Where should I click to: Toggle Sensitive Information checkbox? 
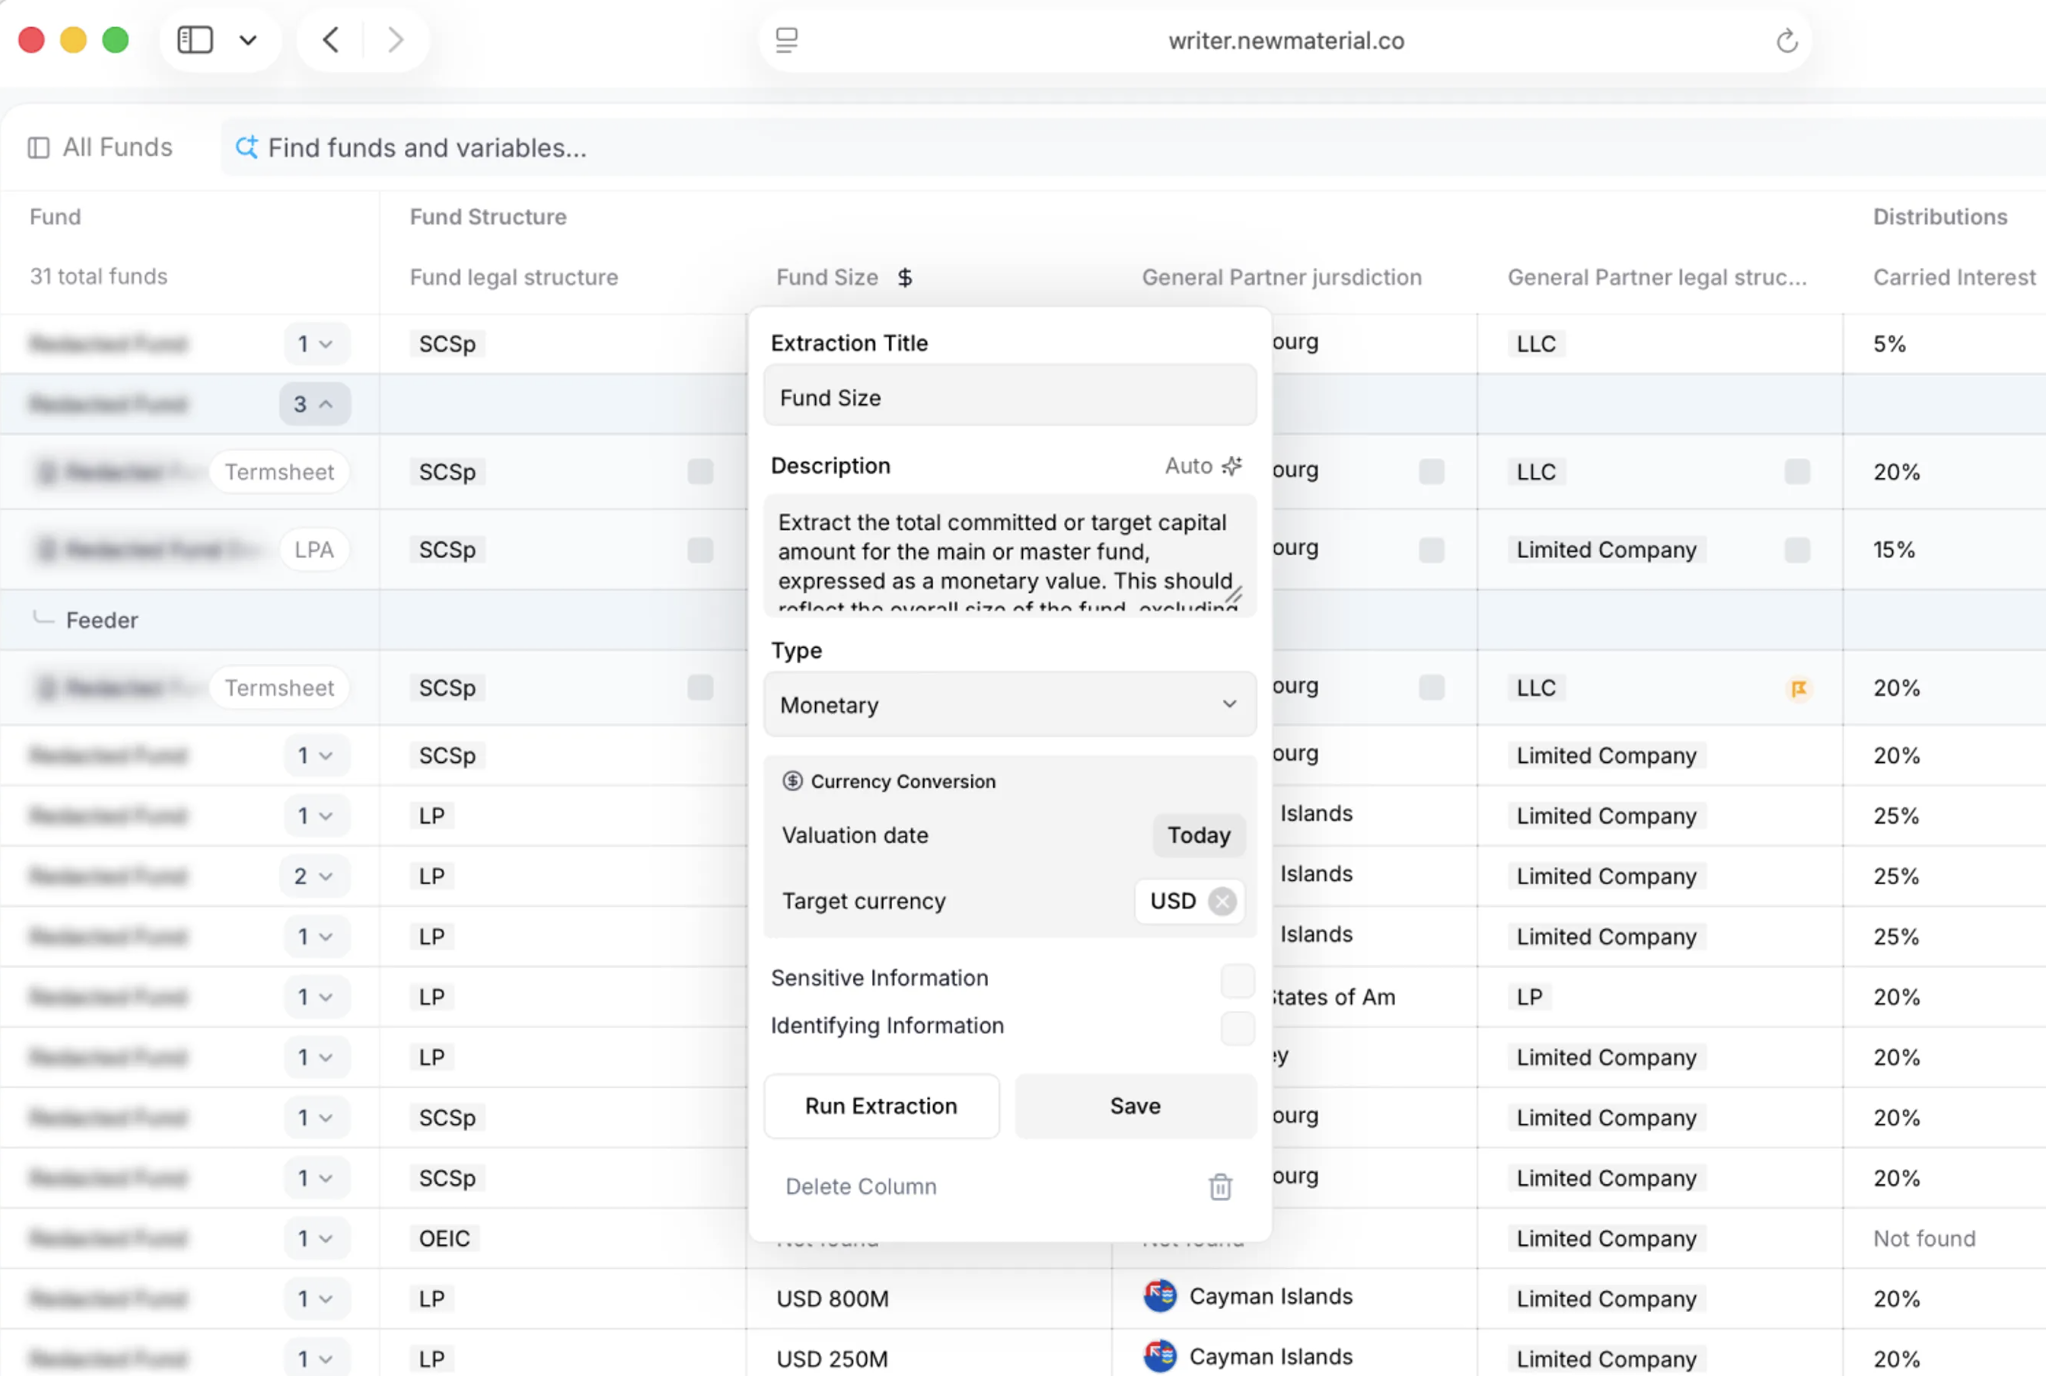pos(1237,980)
